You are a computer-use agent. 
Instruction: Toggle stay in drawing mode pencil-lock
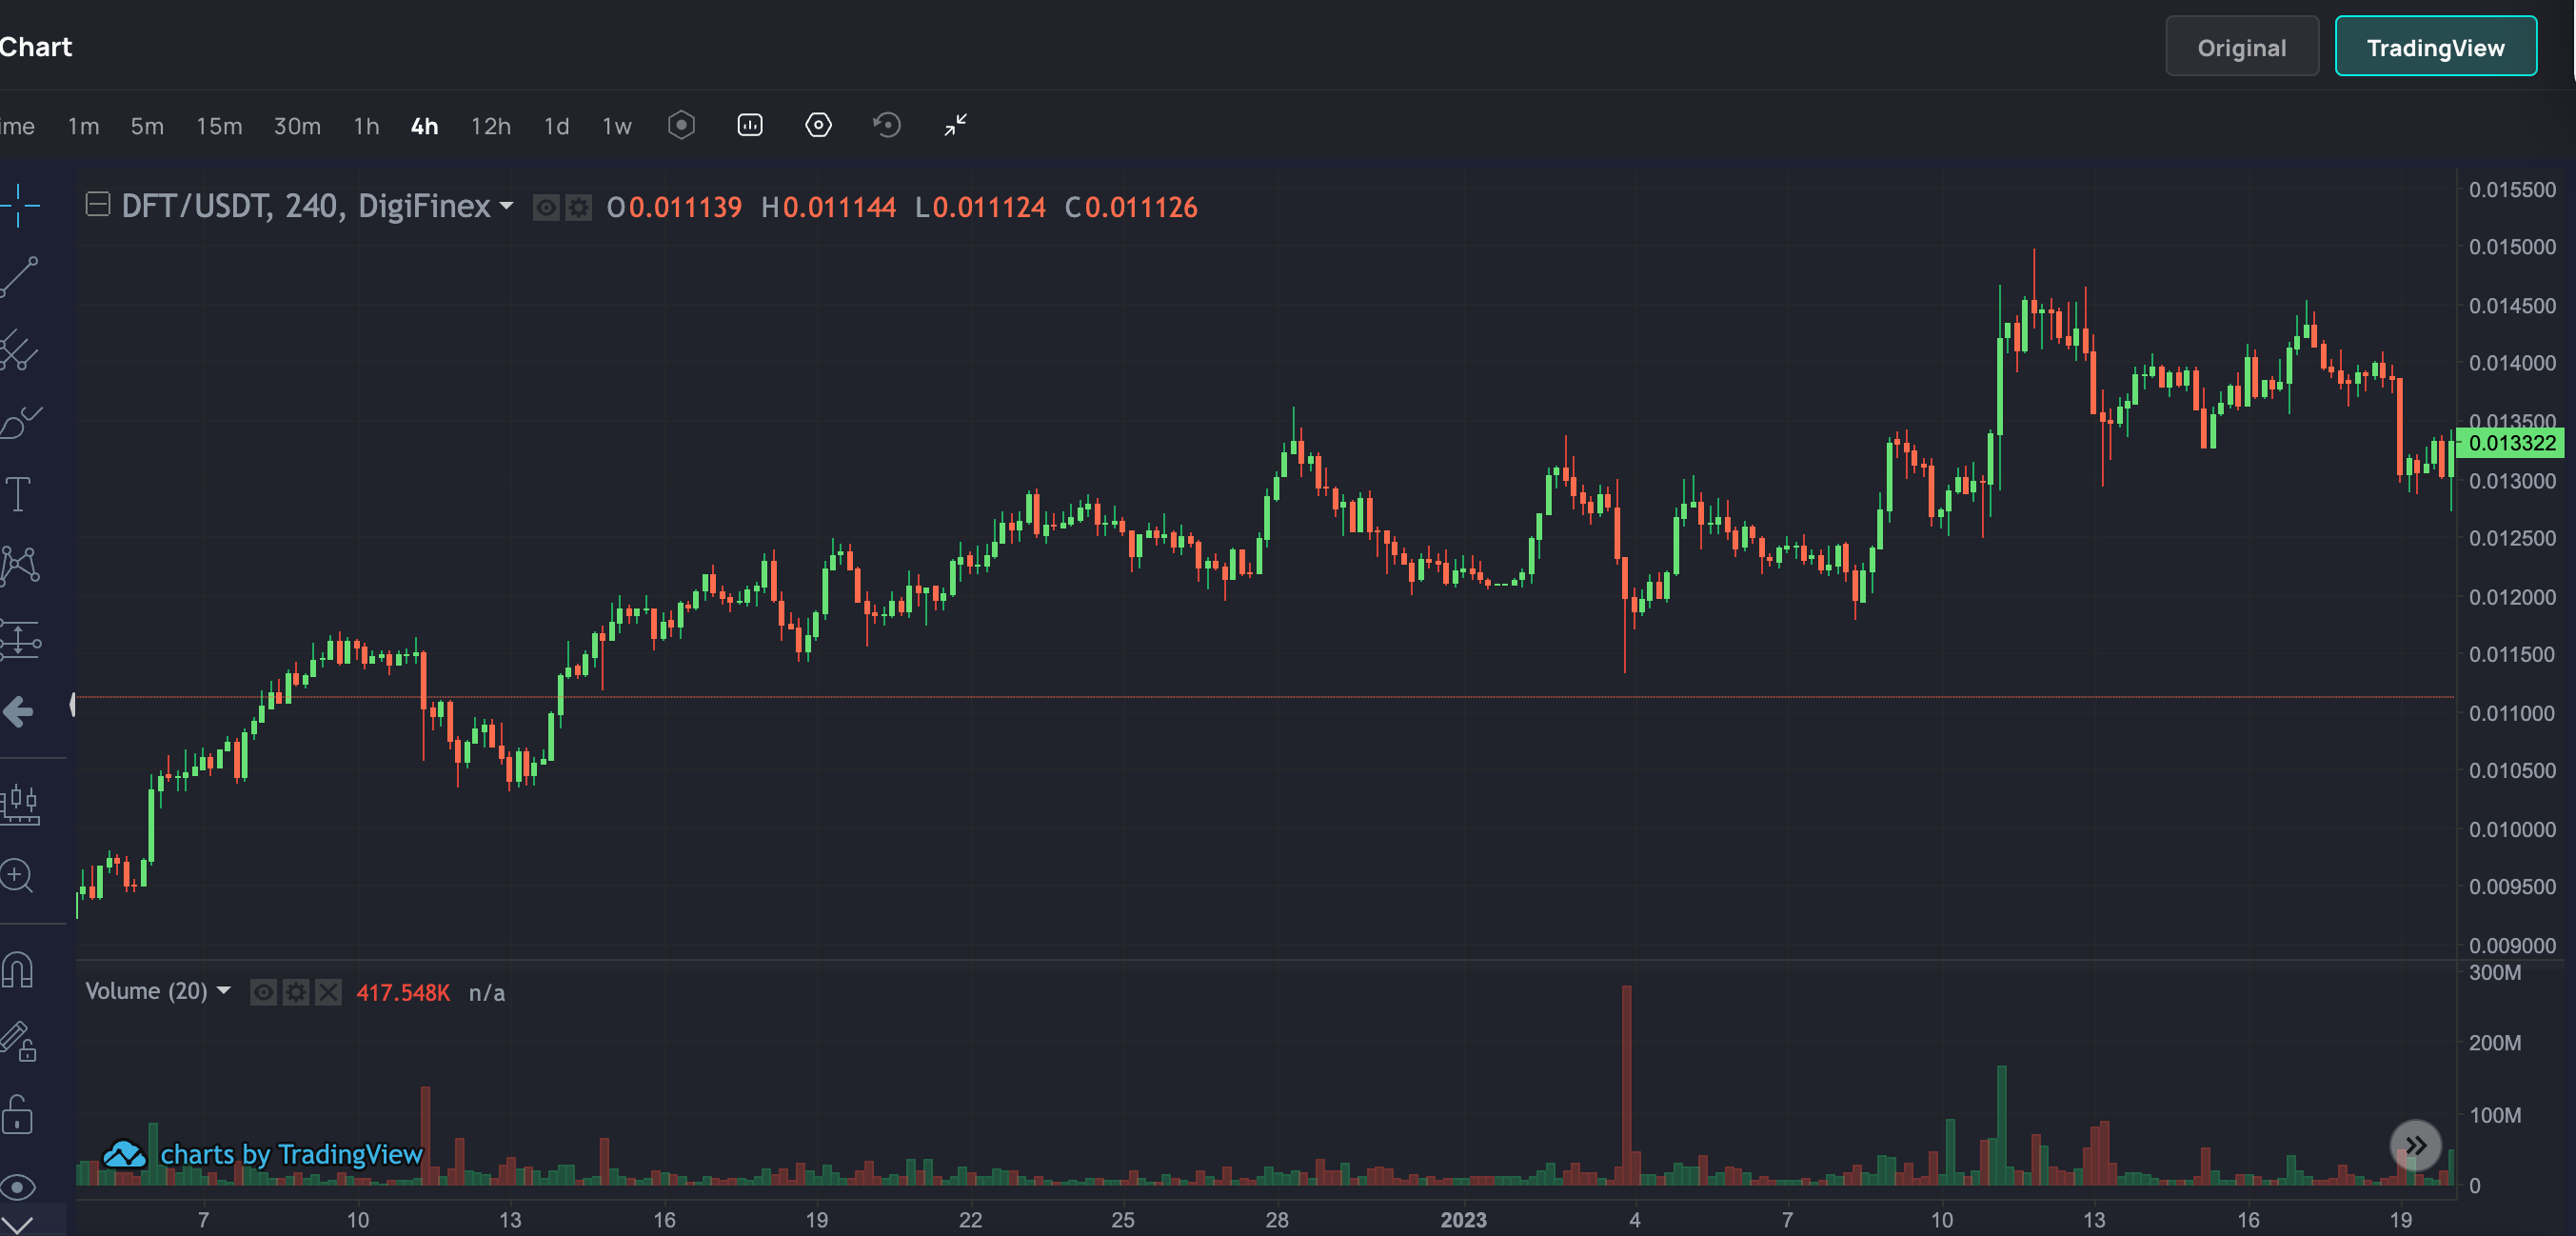tap(19, 1042)
